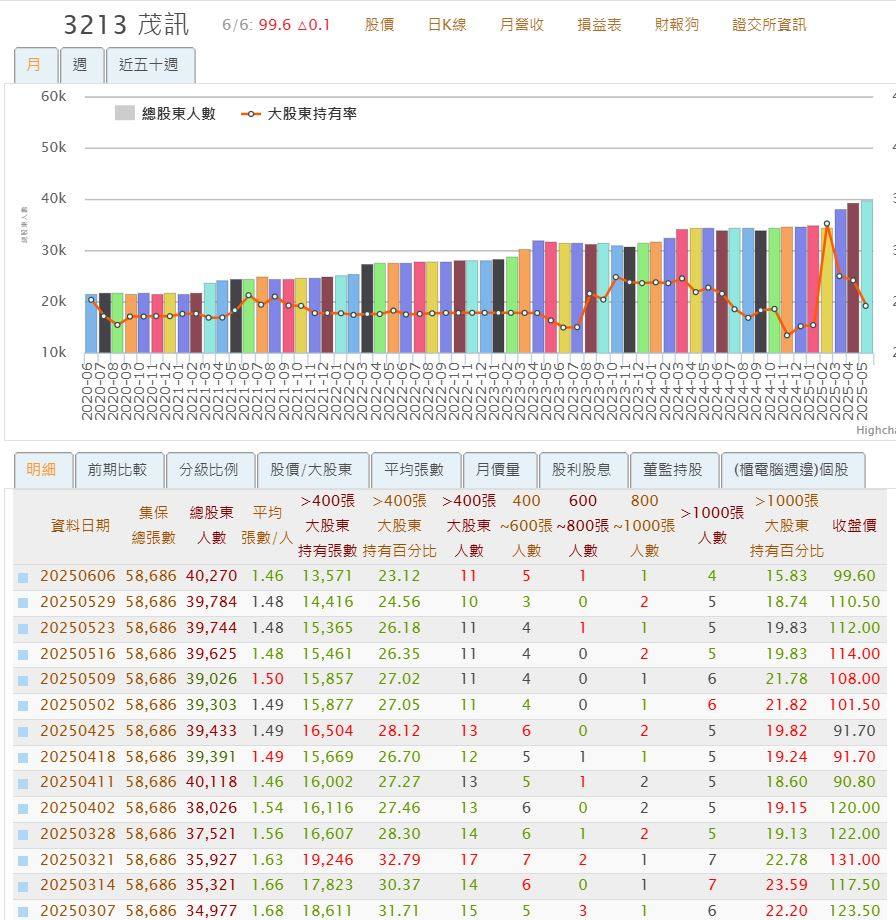896x920 pixels.
Task: Click the peak line point at 2025-02
Action: [x=827, y=224]
